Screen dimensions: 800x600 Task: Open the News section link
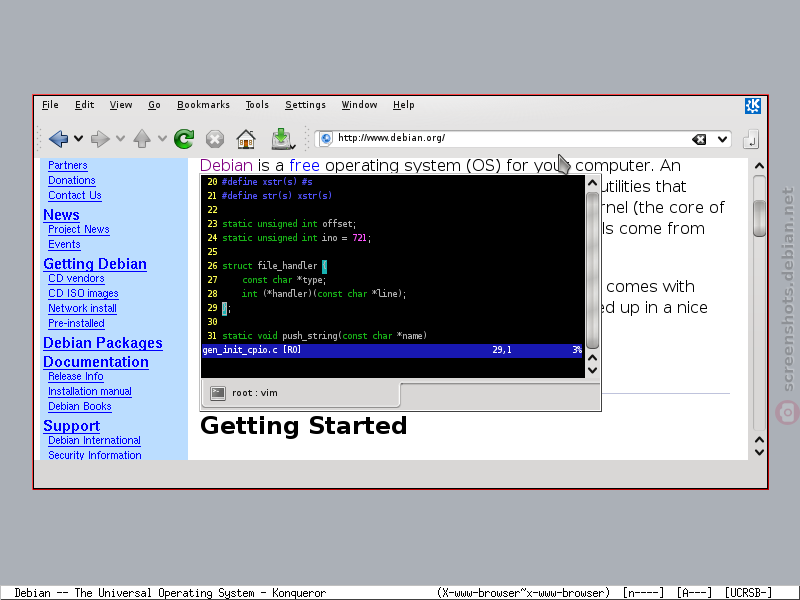coord(61,215)
